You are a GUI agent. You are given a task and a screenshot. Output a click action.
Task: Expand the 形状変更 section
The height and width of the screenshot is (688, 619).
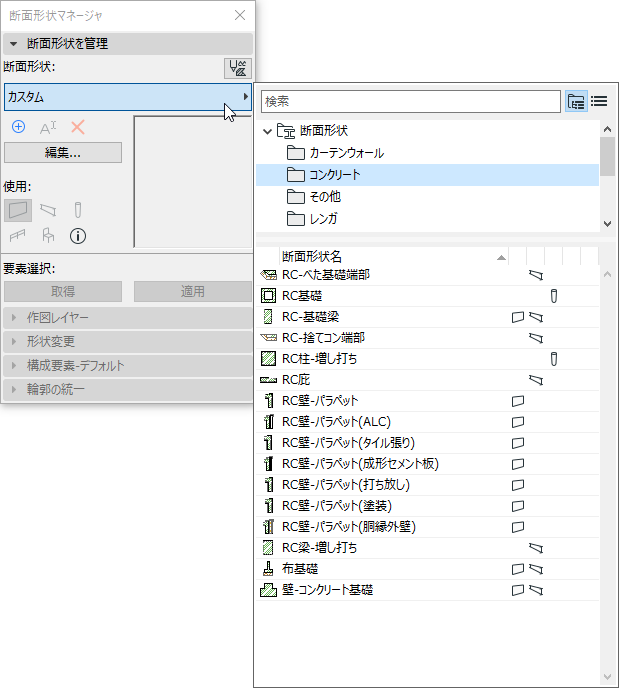point(128,341)
